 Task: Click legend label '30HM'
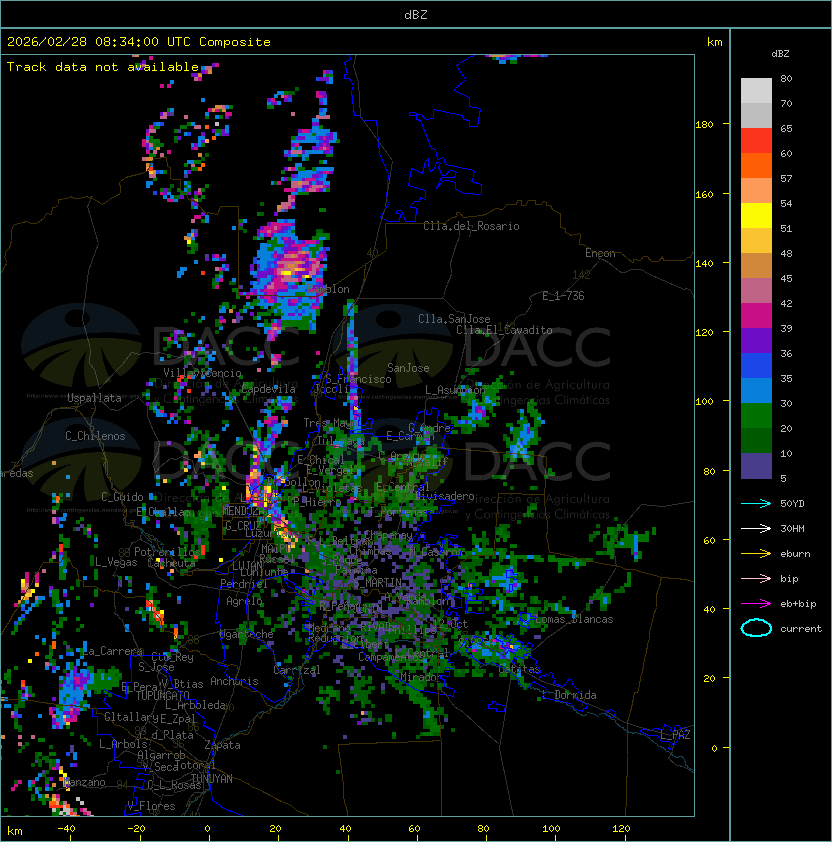coord(792,528)
